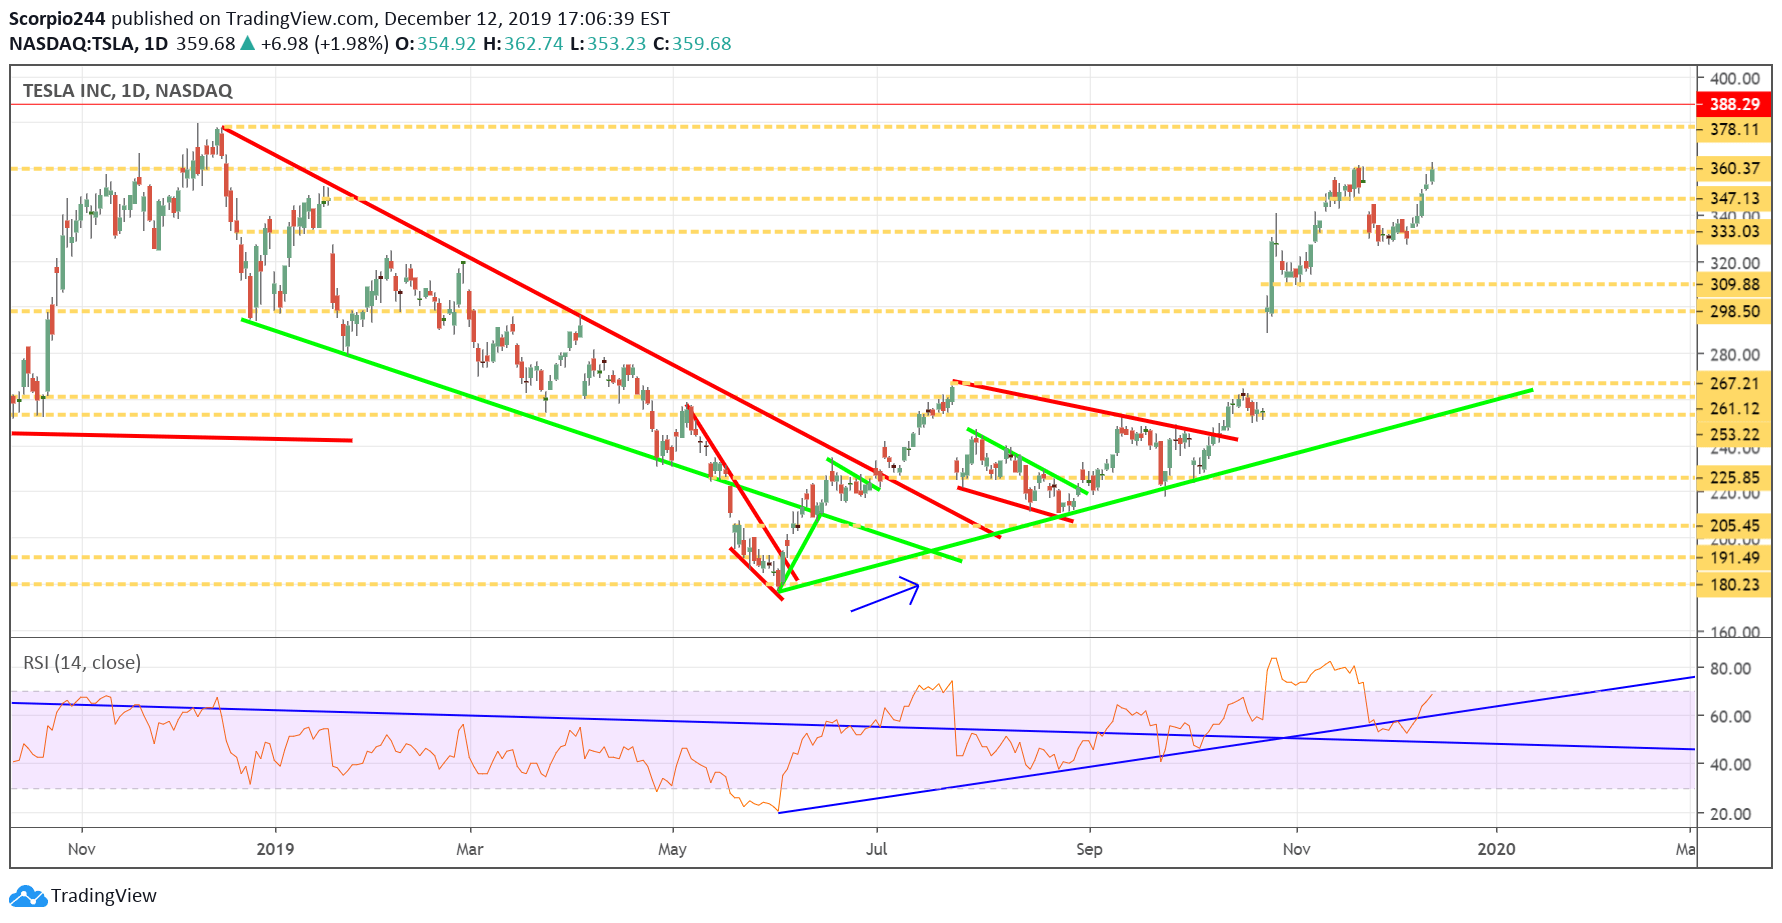This screenshot has height=923, width=1782.
Task: Click the Mar label on time axis
Action: pyautogui.click(x=469, y=849)
